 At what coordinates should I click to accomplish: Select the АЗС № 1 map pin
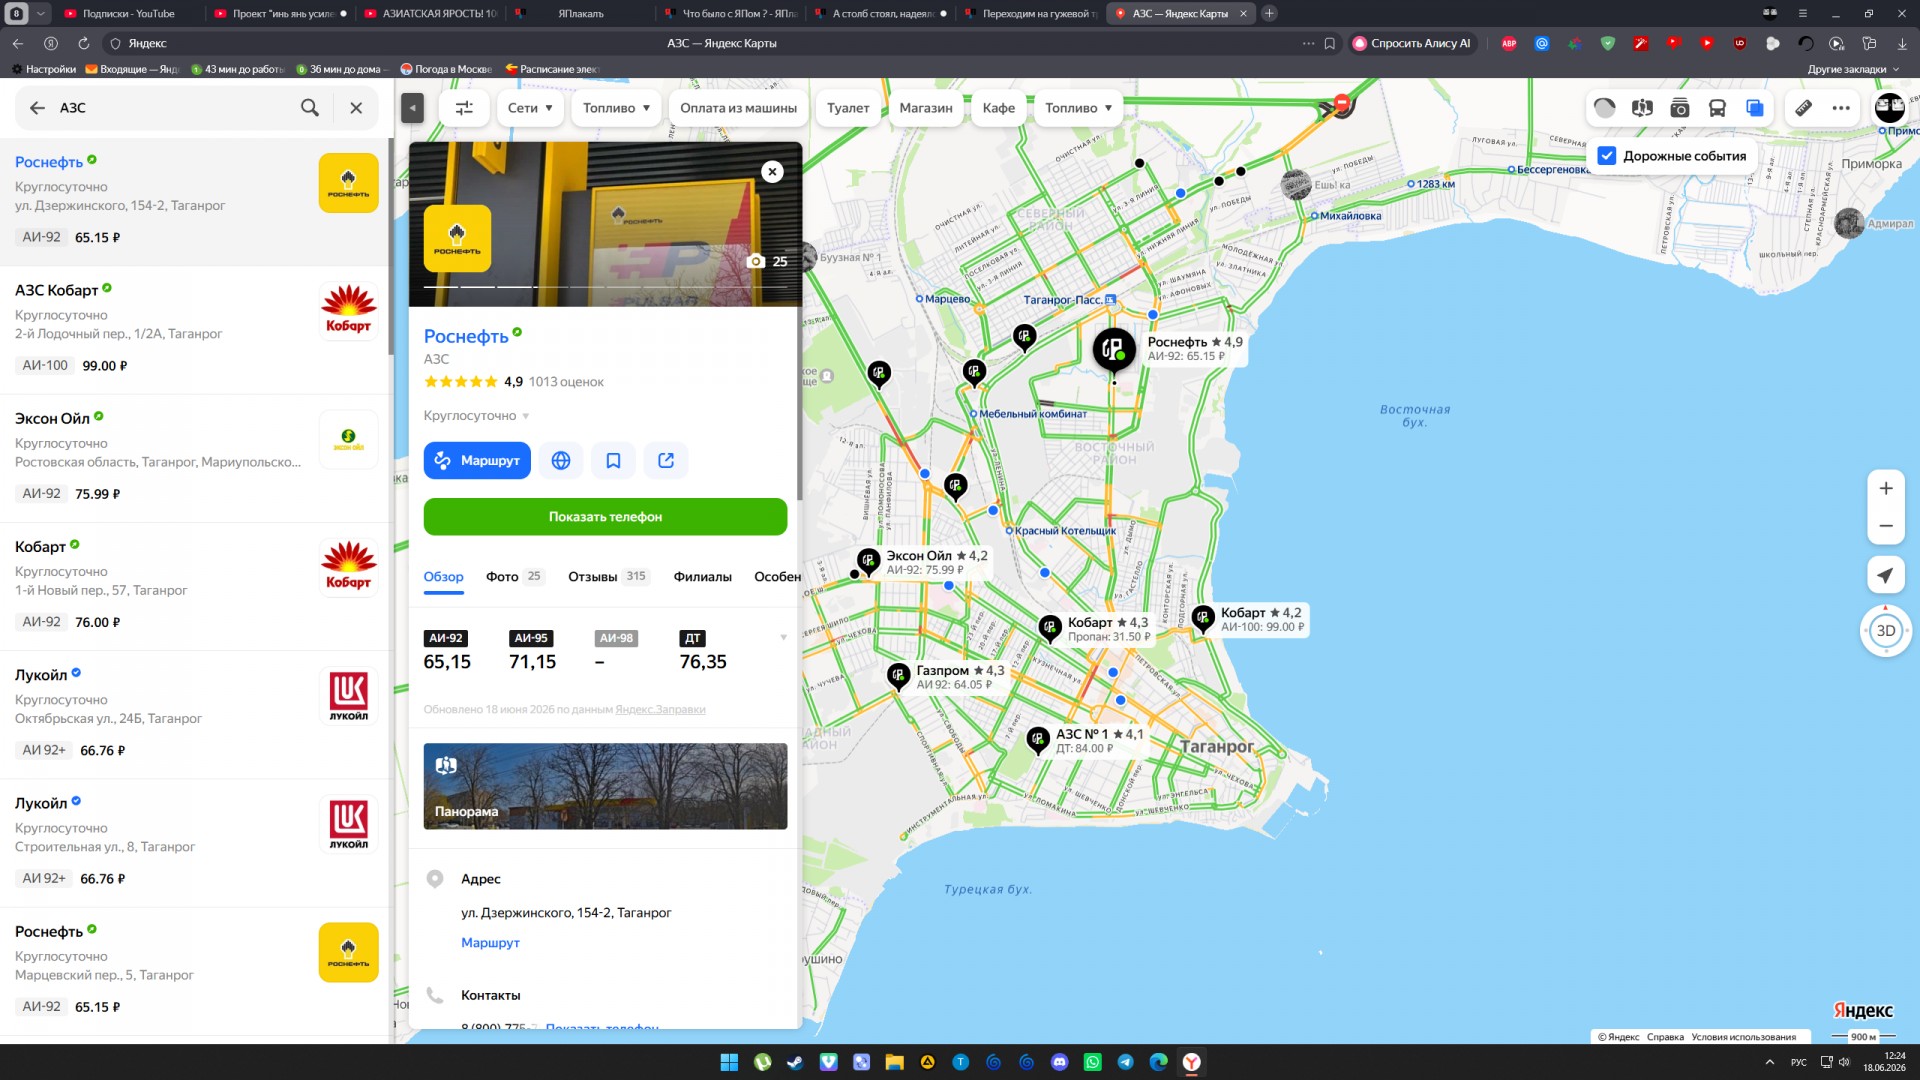(1038, 740)
